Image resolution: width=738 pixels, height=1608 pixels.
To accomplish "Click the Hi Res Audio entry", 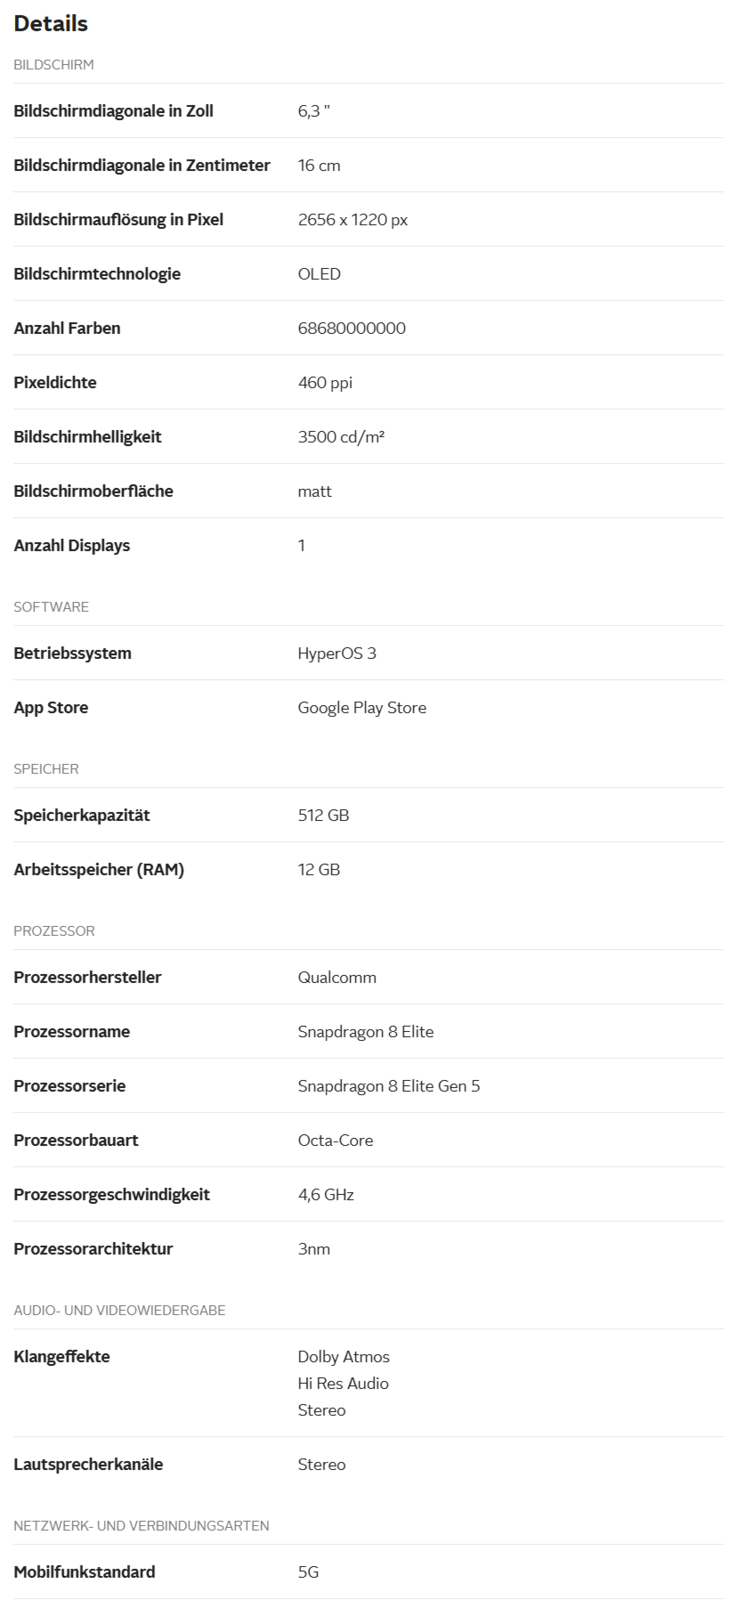I will tap(343, 1383).
